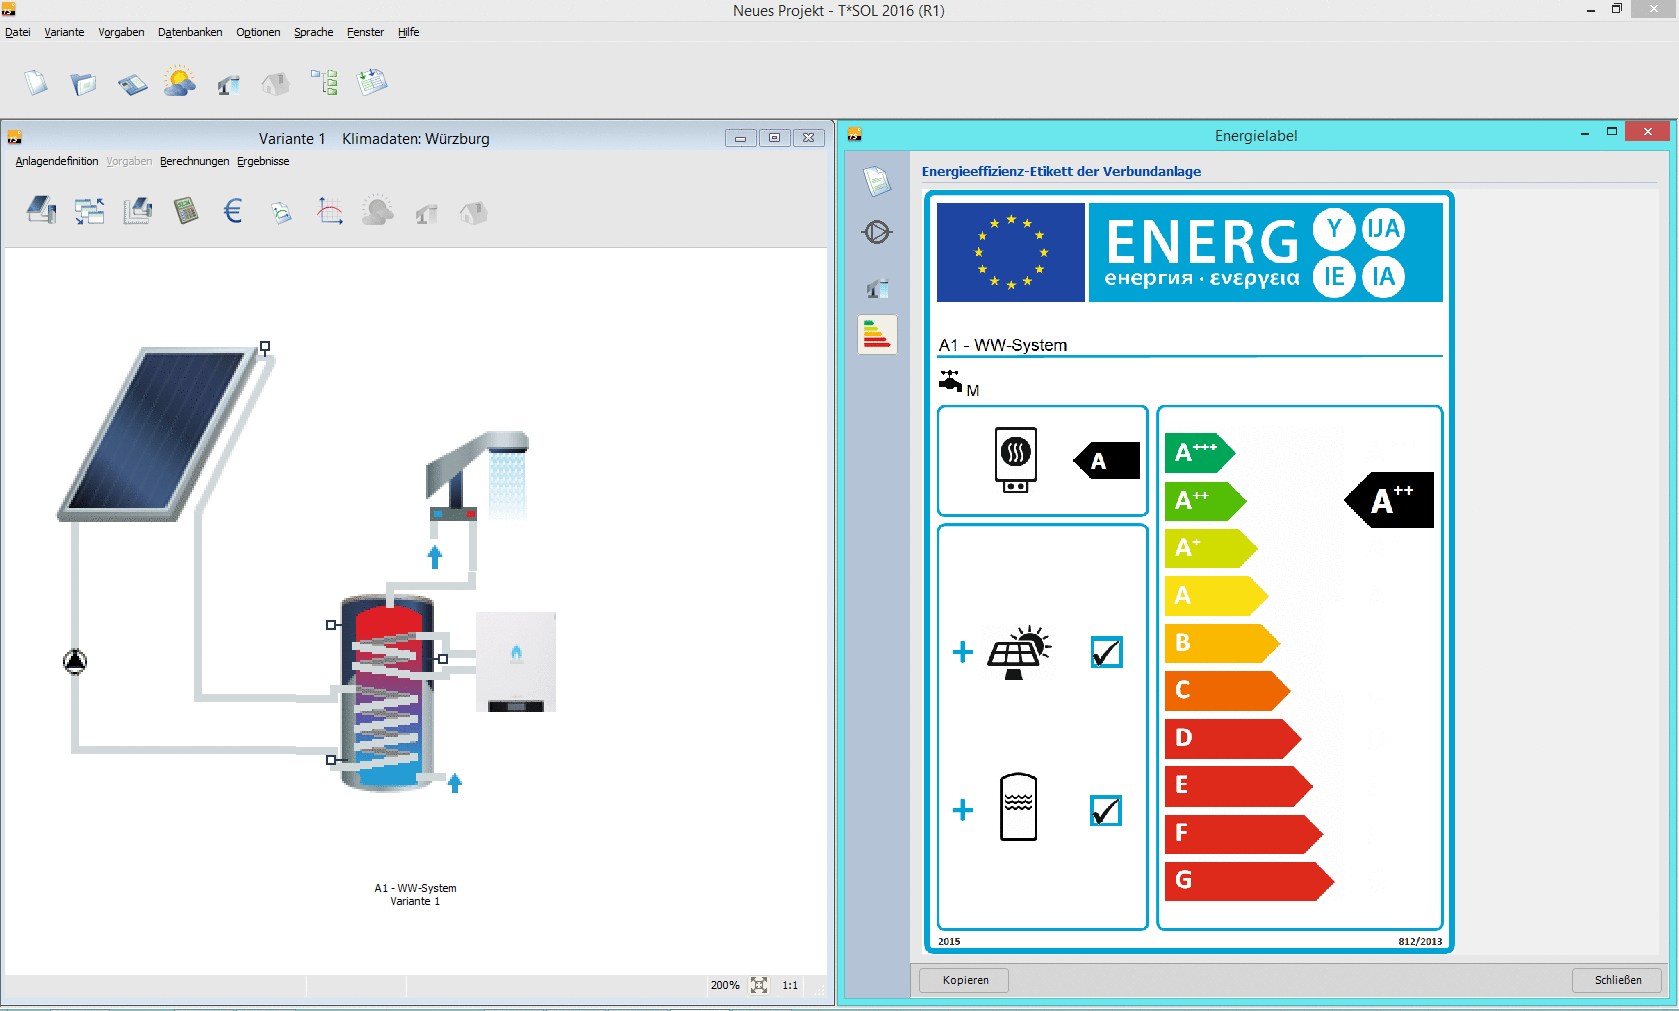The height and width of the screenshot is (1011, 1679).
Task: Click the fit-to-window icon in status bar
Action: pyautogui.click(x=758, y=985)
